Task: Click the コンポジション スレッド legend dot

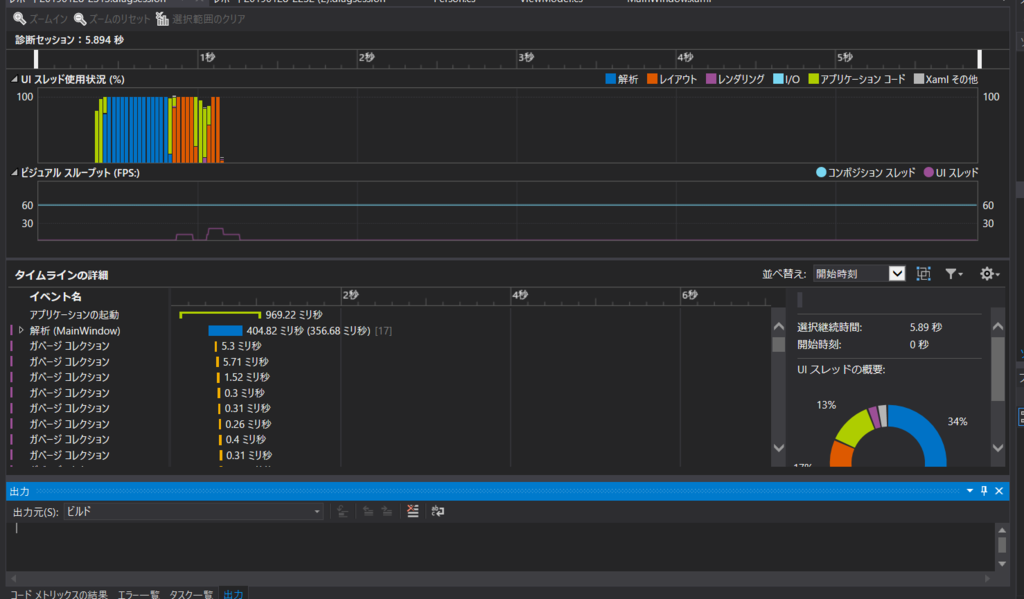Action: pos(821,172)
